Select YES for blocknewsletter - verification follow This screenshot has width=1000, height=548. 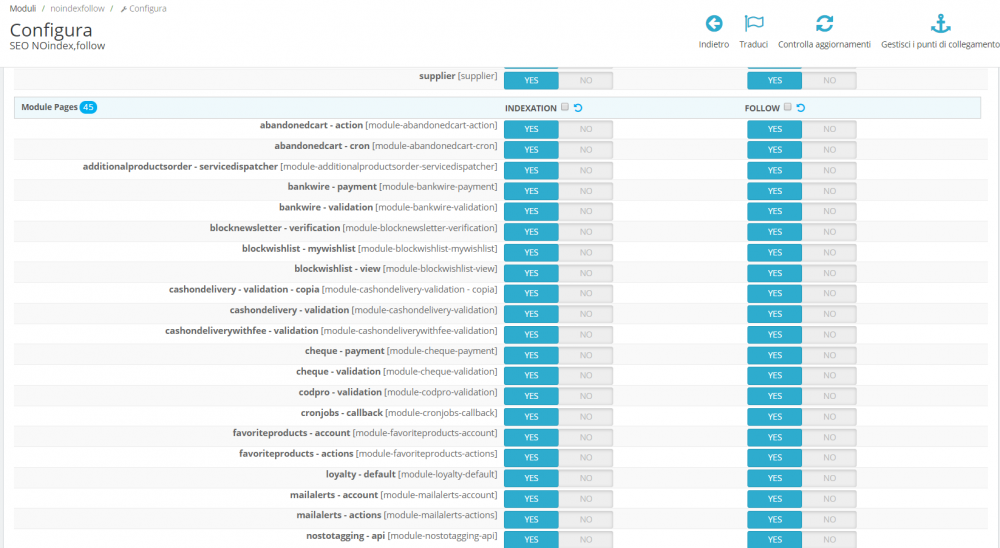point(775,232)
